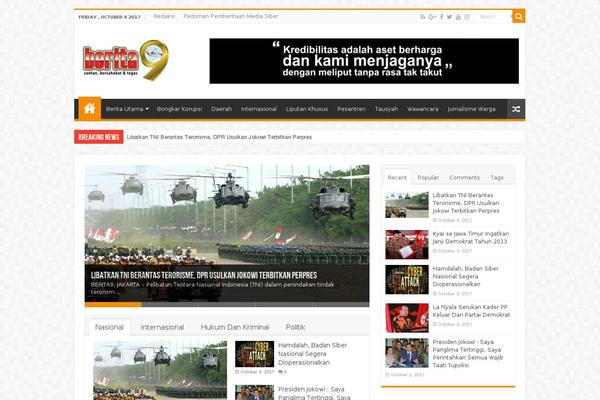Click comment count icon under Hamdalah article
Viewport: 600px width, 400px height.
point(282,372)
